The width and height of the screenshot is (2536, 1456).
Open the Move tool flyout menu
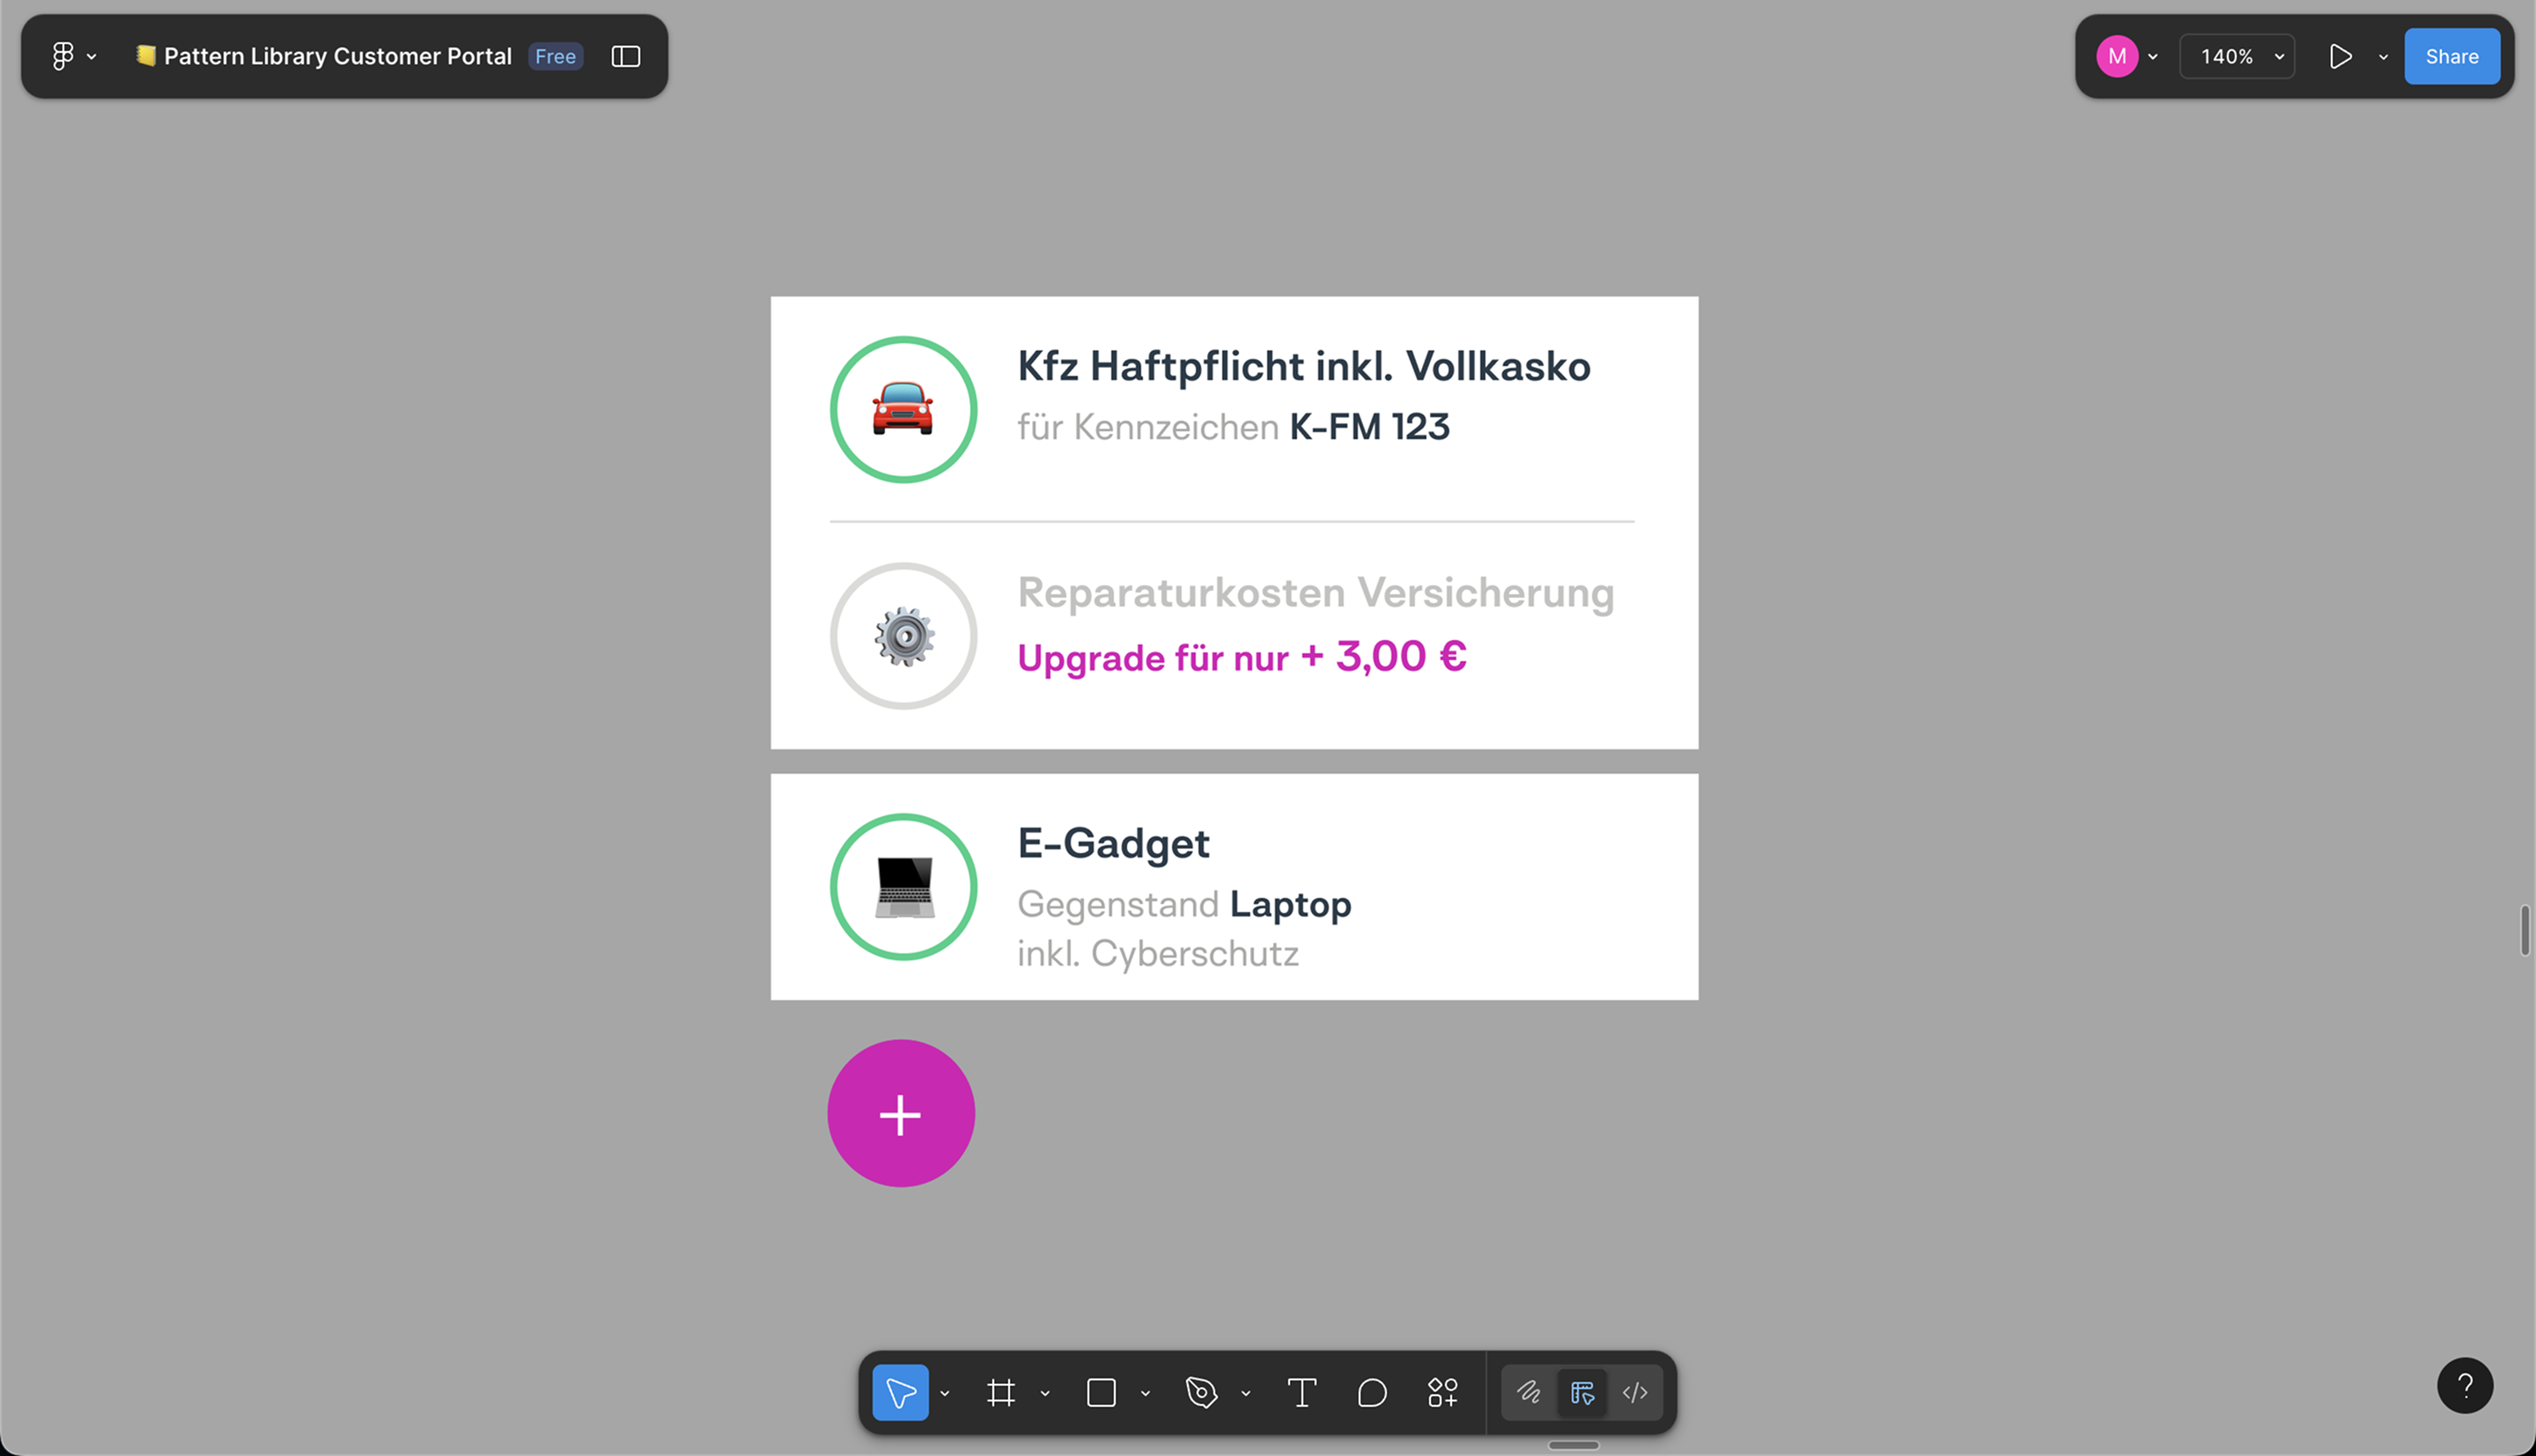tap(945, 1392)
